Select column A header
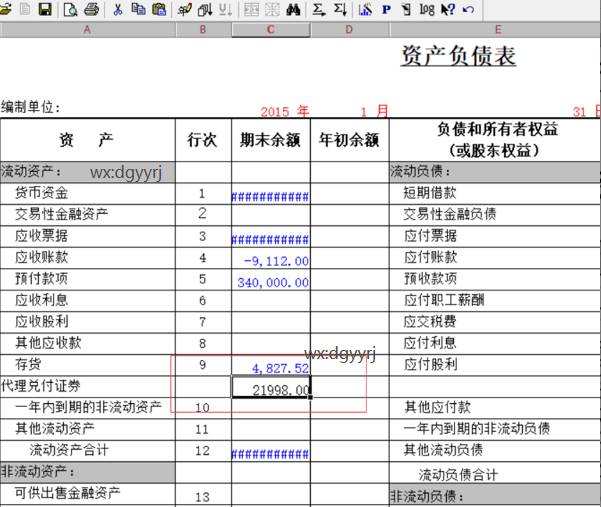The image size is (601, 507). tap(87, 30)
